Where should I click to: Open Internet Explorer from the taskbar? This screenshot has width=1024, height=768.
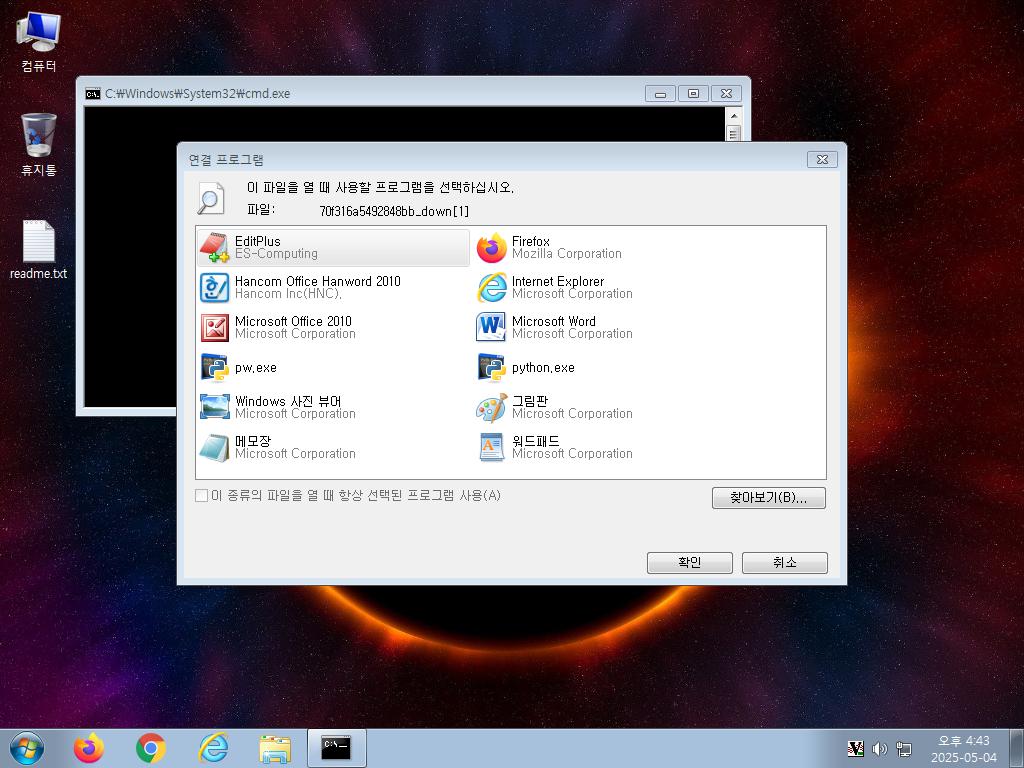tap(213, 748)
